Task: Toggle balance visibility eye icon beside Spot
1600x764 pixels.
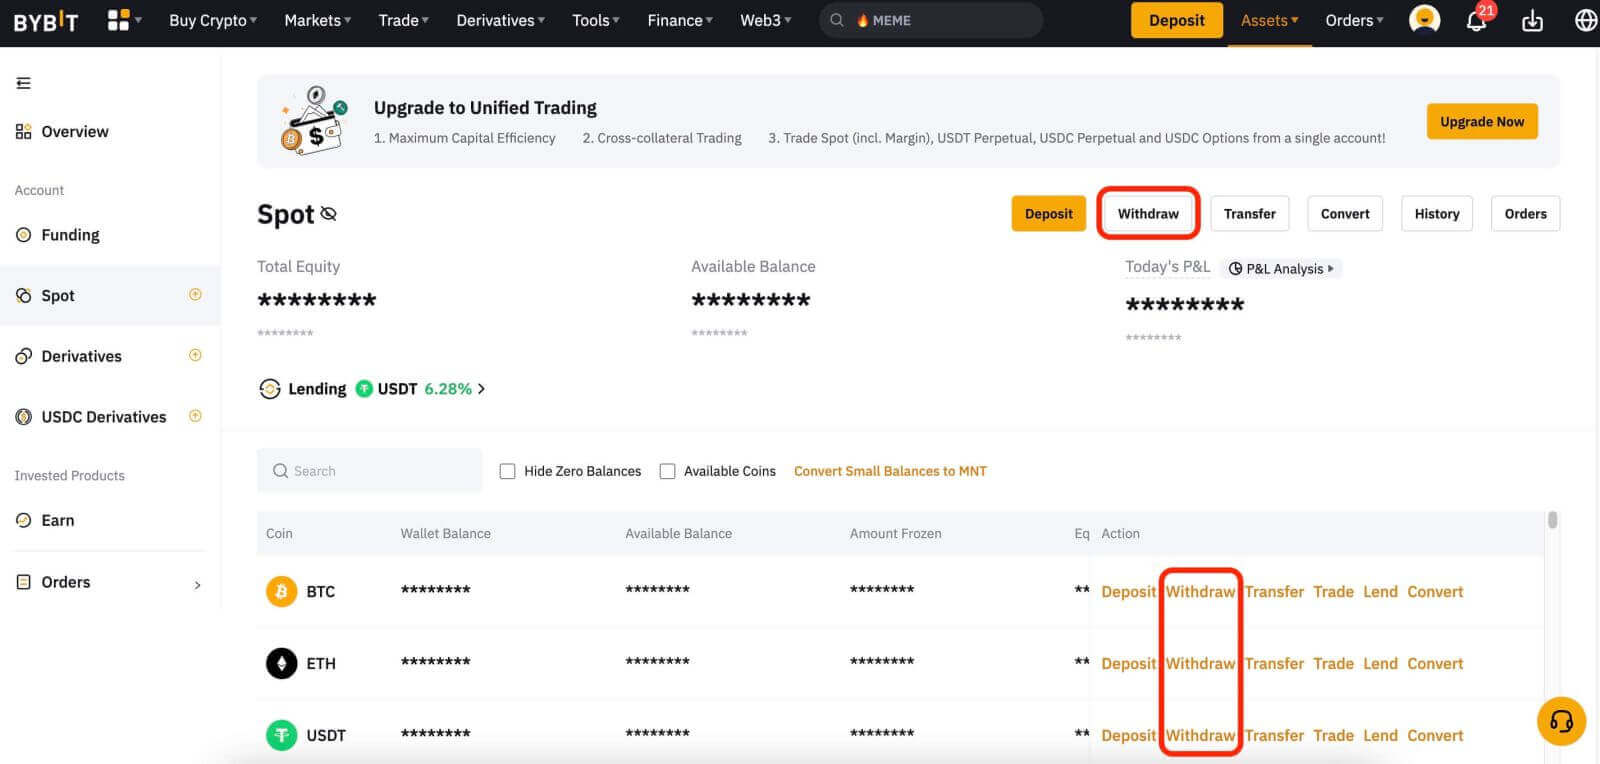Action: tap(329, 214)
